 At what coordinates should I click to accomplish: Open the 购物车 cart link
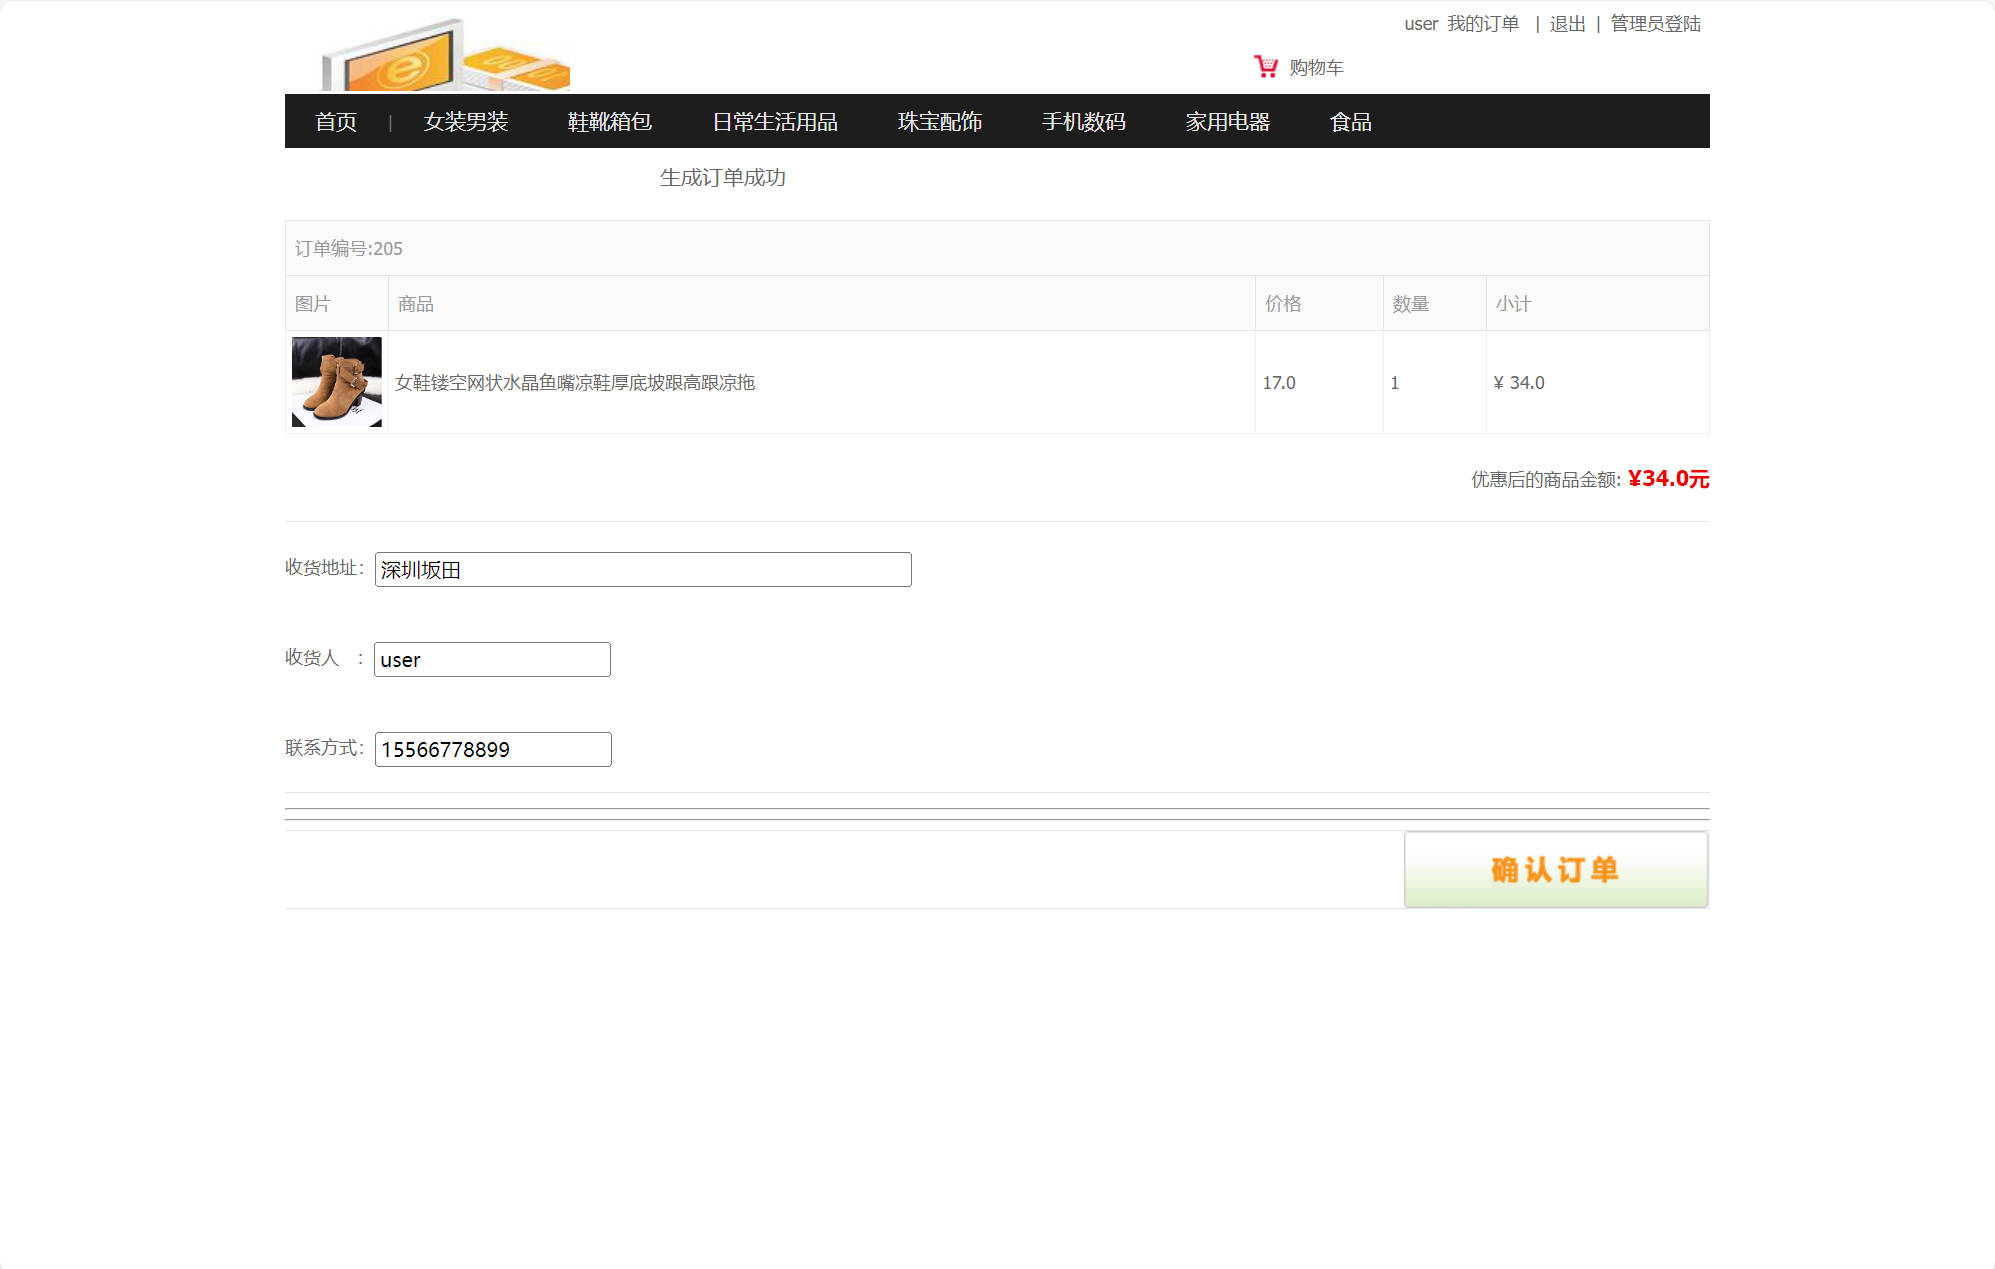point(1316,68)
